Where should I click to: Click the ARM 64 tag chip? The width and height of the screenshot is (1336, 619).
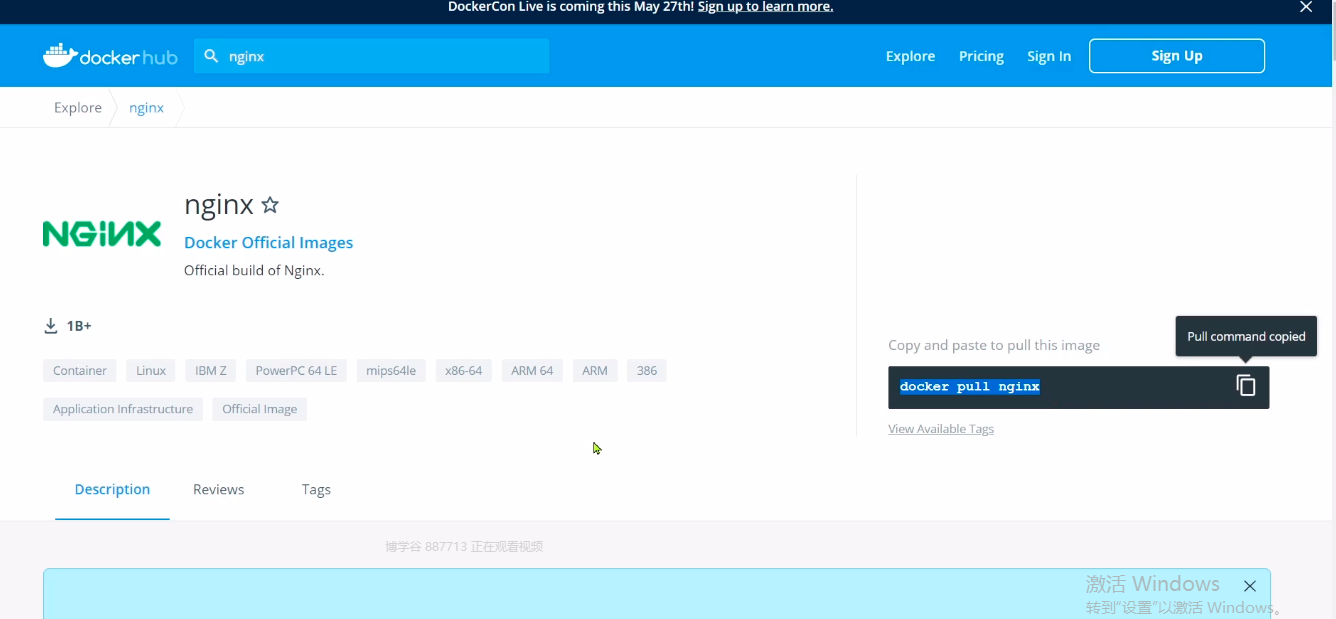coord(532,371)
